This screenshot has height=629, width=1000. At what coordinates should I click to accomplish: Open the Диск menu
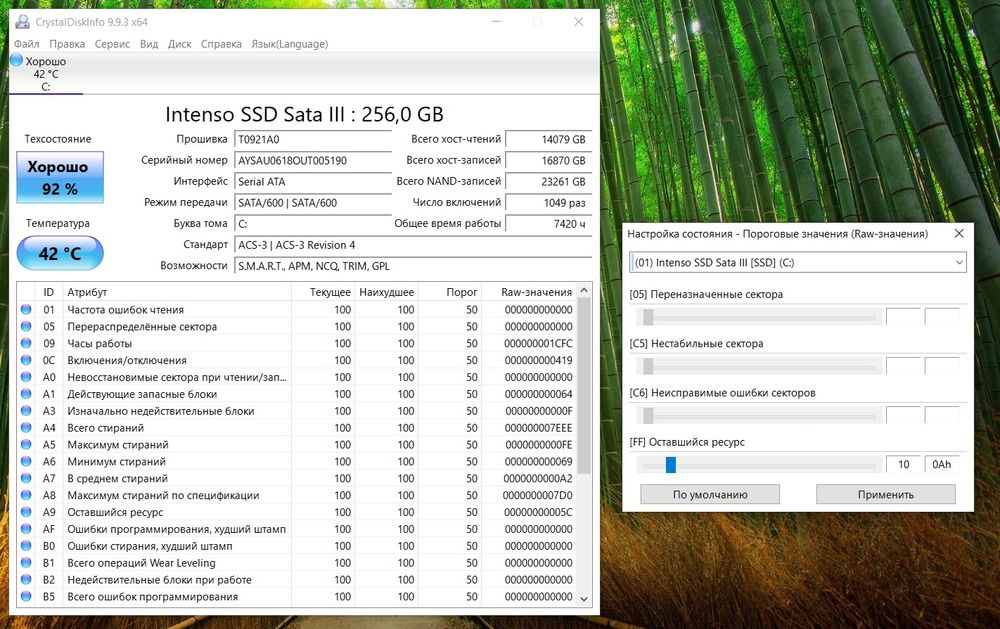coord(179,44)
